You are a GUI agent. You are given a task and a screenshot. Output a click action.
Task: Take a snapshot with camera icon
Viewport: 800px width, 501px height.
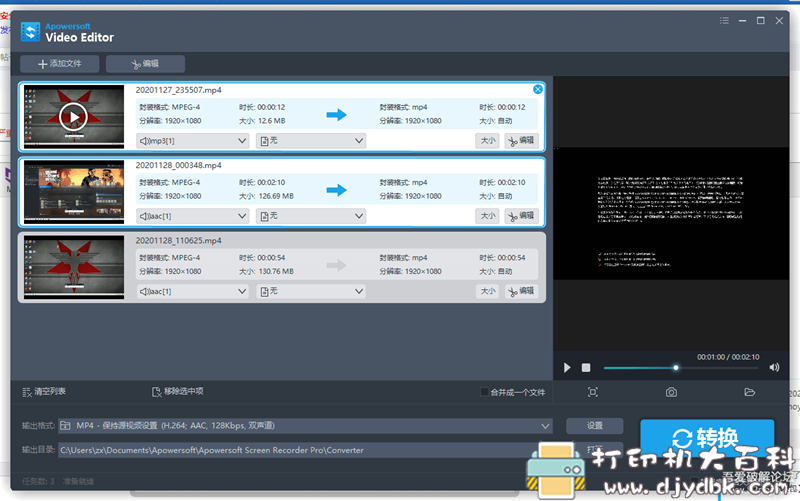pos(671,392)
